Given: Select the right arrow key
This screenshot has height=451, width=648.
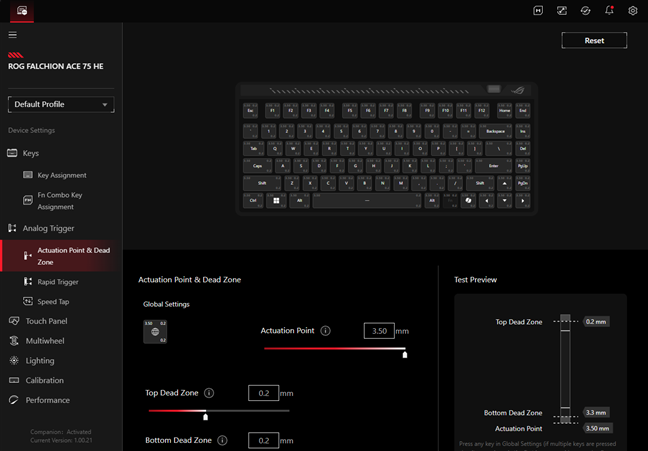Looking at the screenshot, I should (x=523, y=200).
